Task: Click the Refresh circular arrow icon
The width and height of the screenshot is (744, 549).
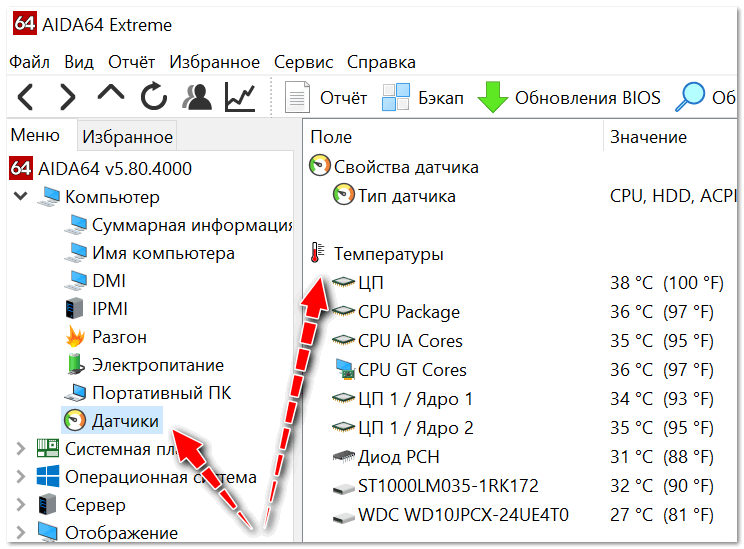Action: coord(154,96)
